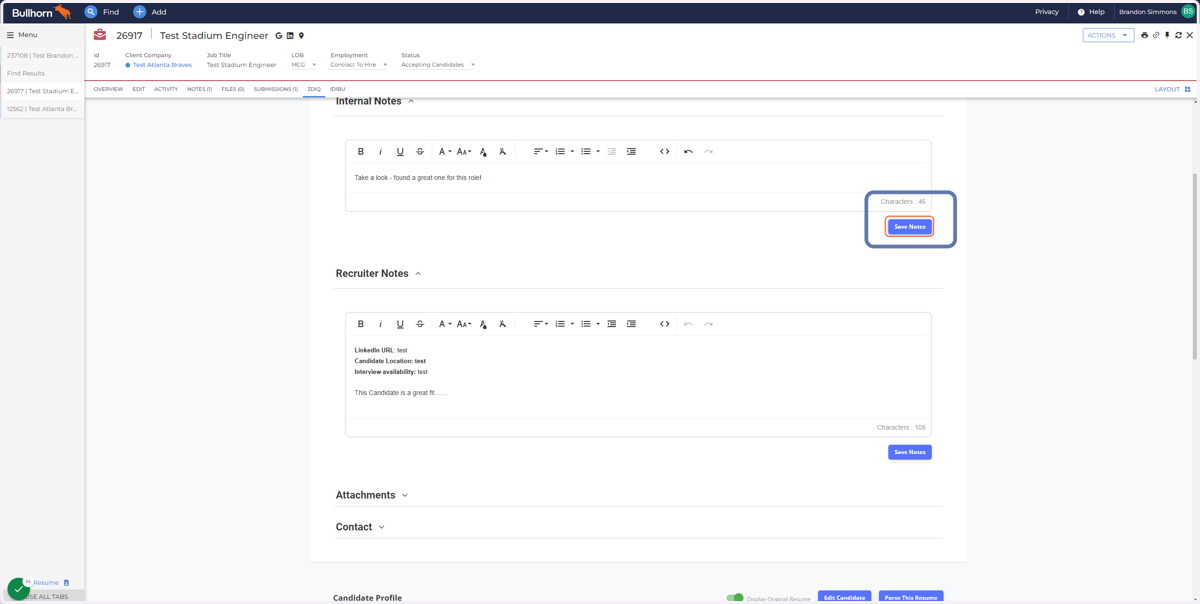Toggle italic in Recruiter Notes editor
This screenshot has width=1200, height=604.
point(380,324)
